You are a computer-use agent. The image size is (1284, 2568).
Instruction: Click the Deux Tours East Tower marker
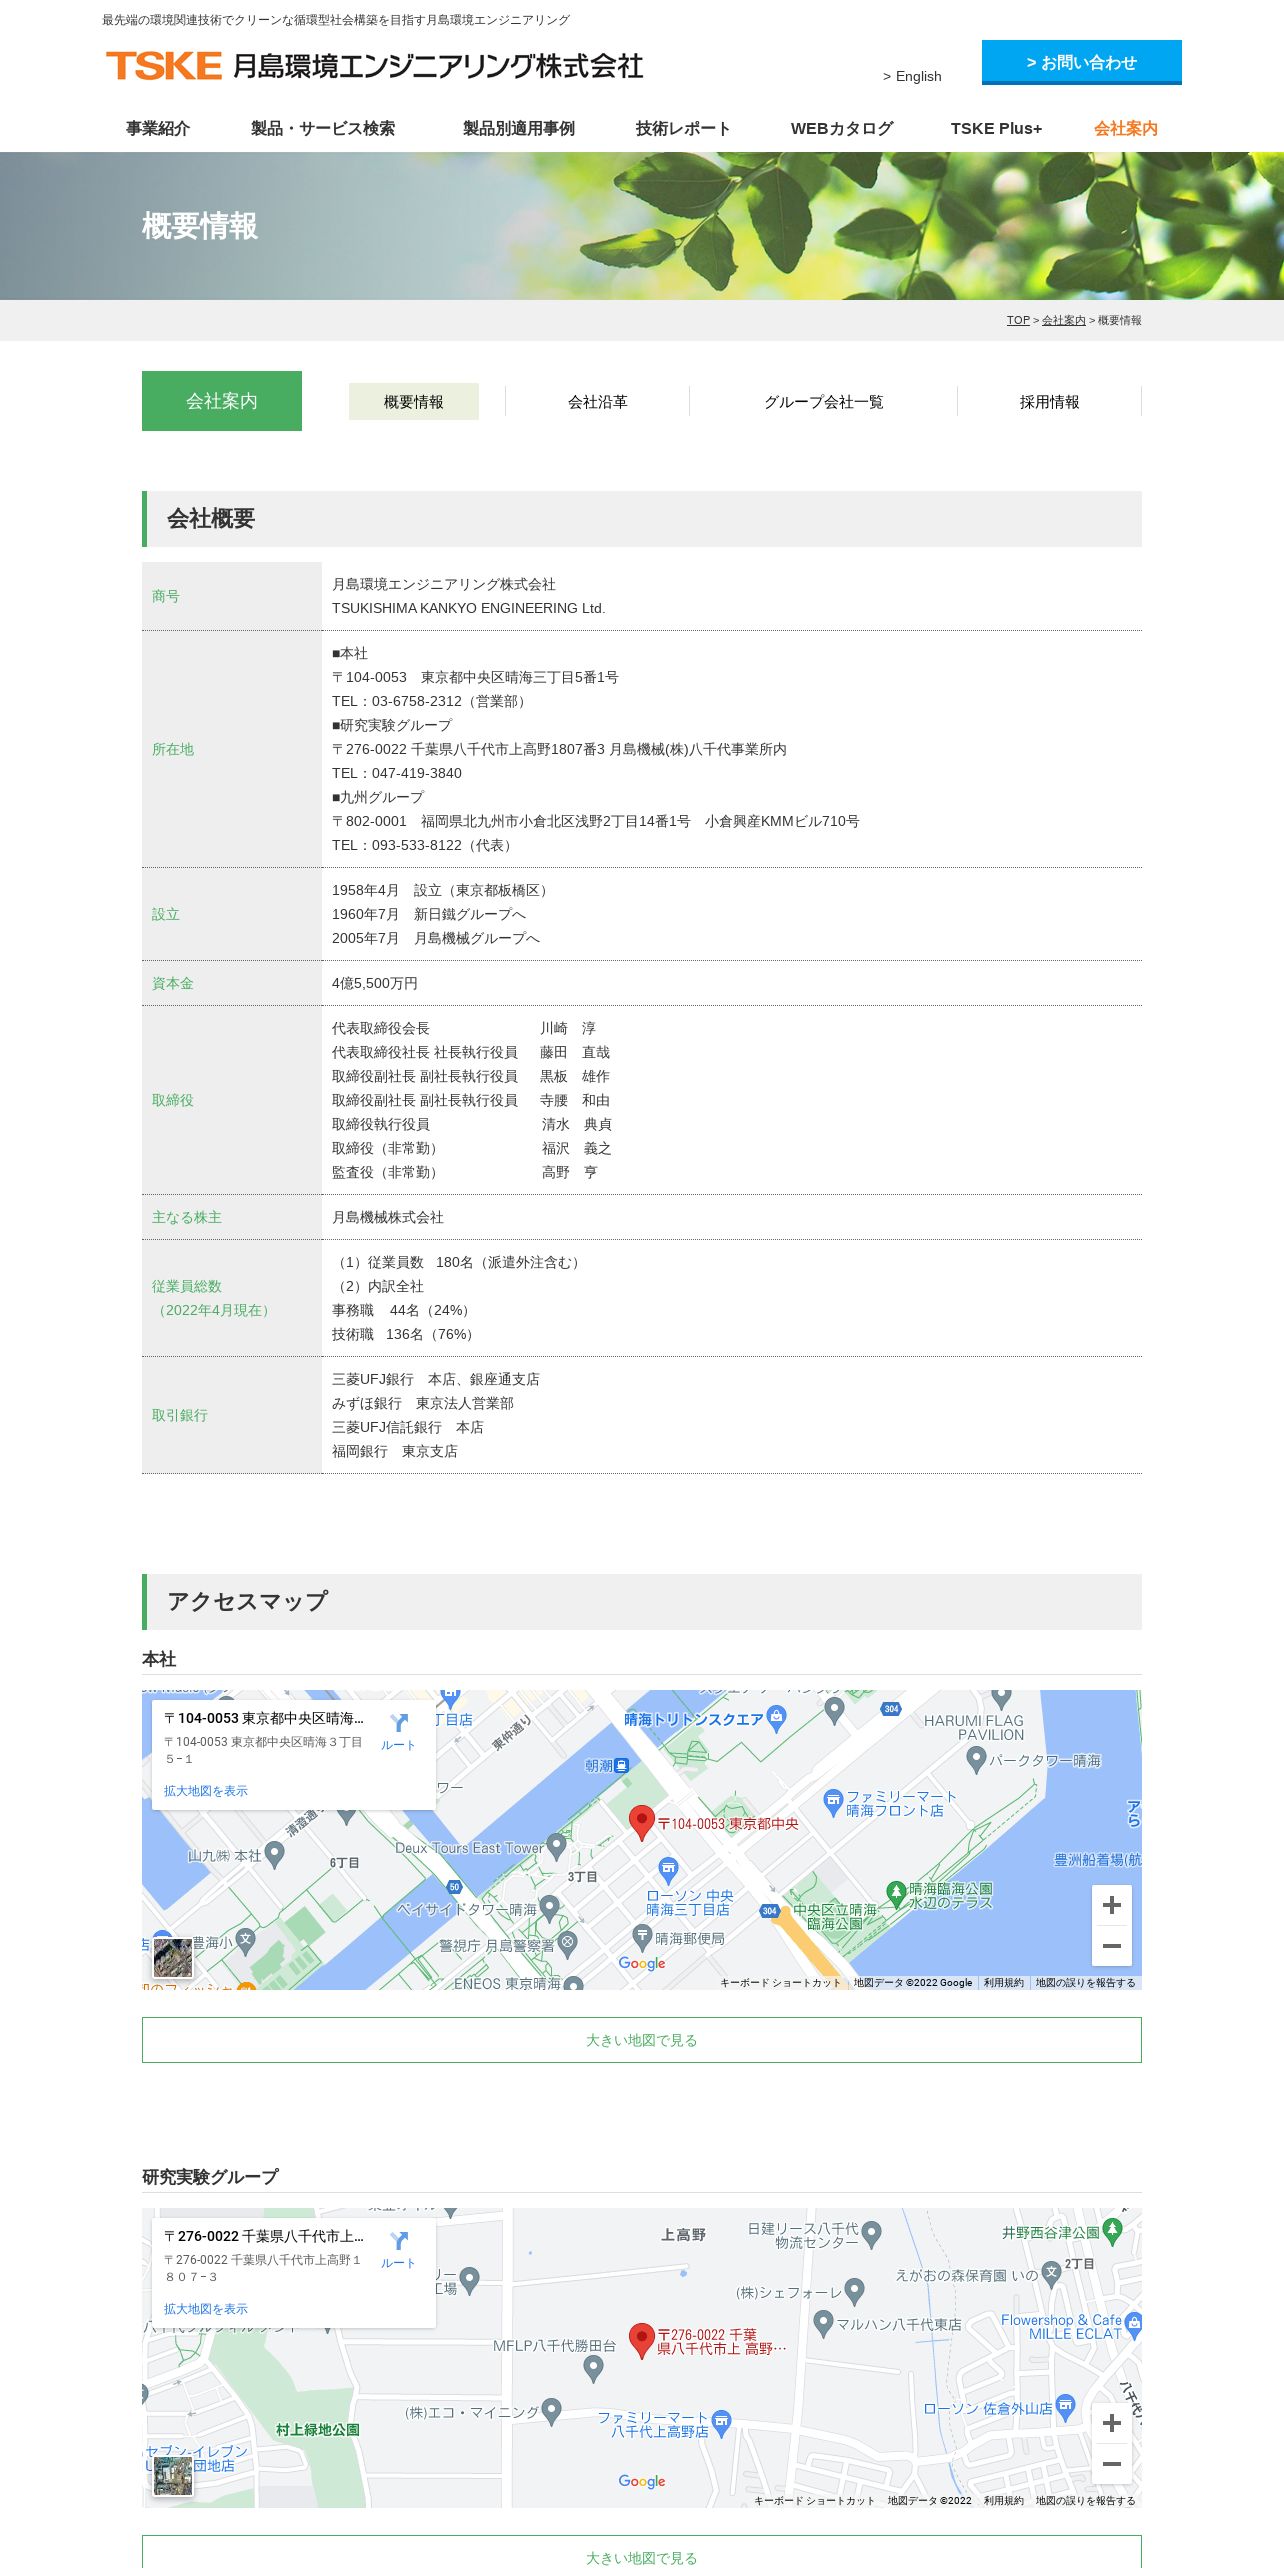click(557, 1845)
